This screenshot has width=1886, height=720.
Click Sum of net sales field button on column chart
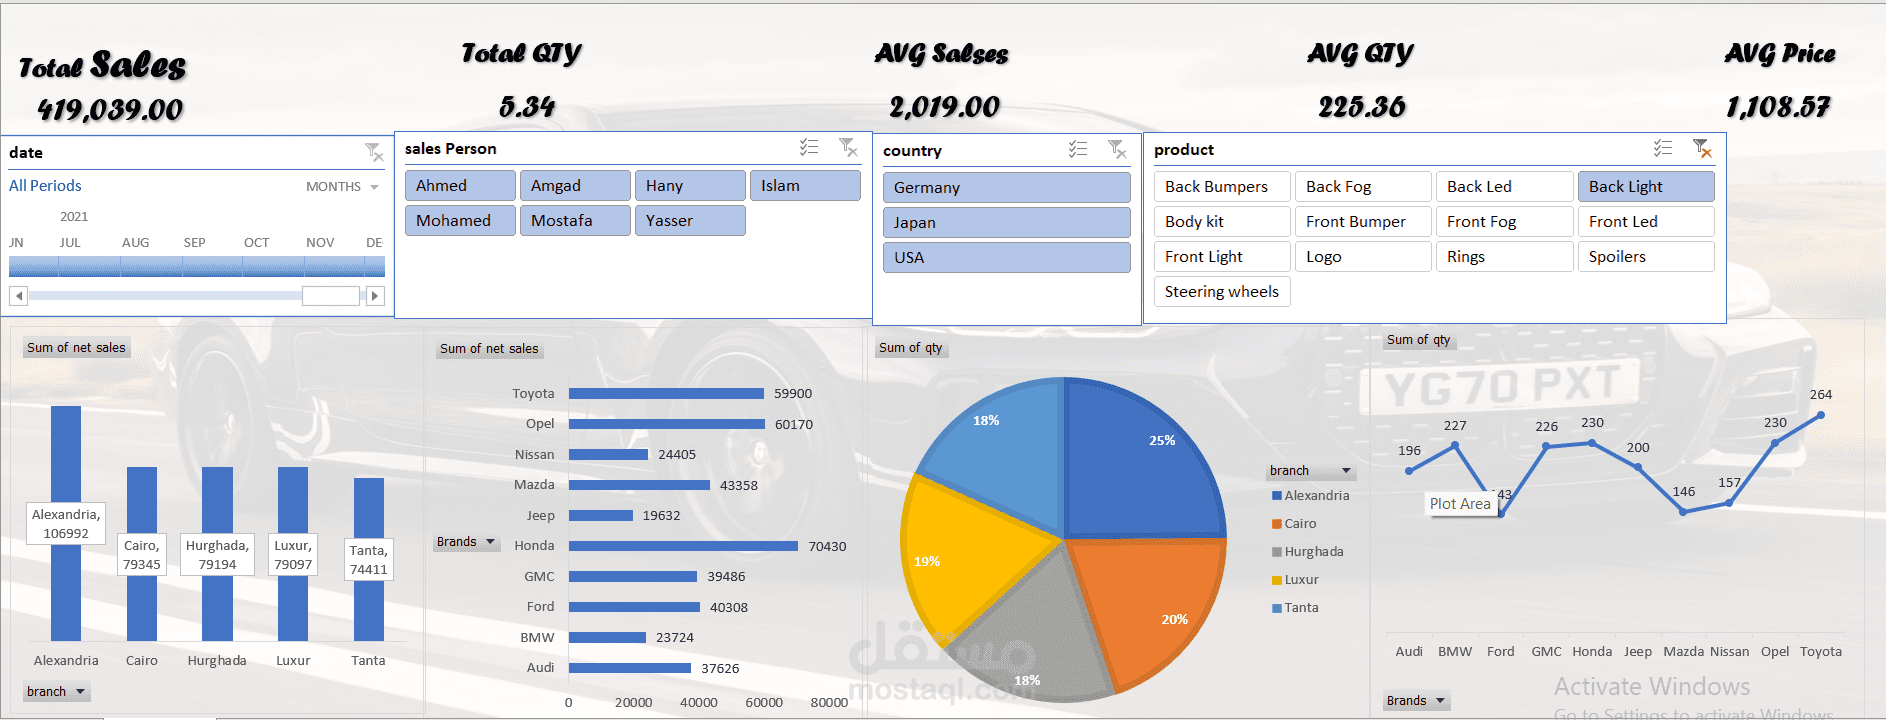coord(77,348)
